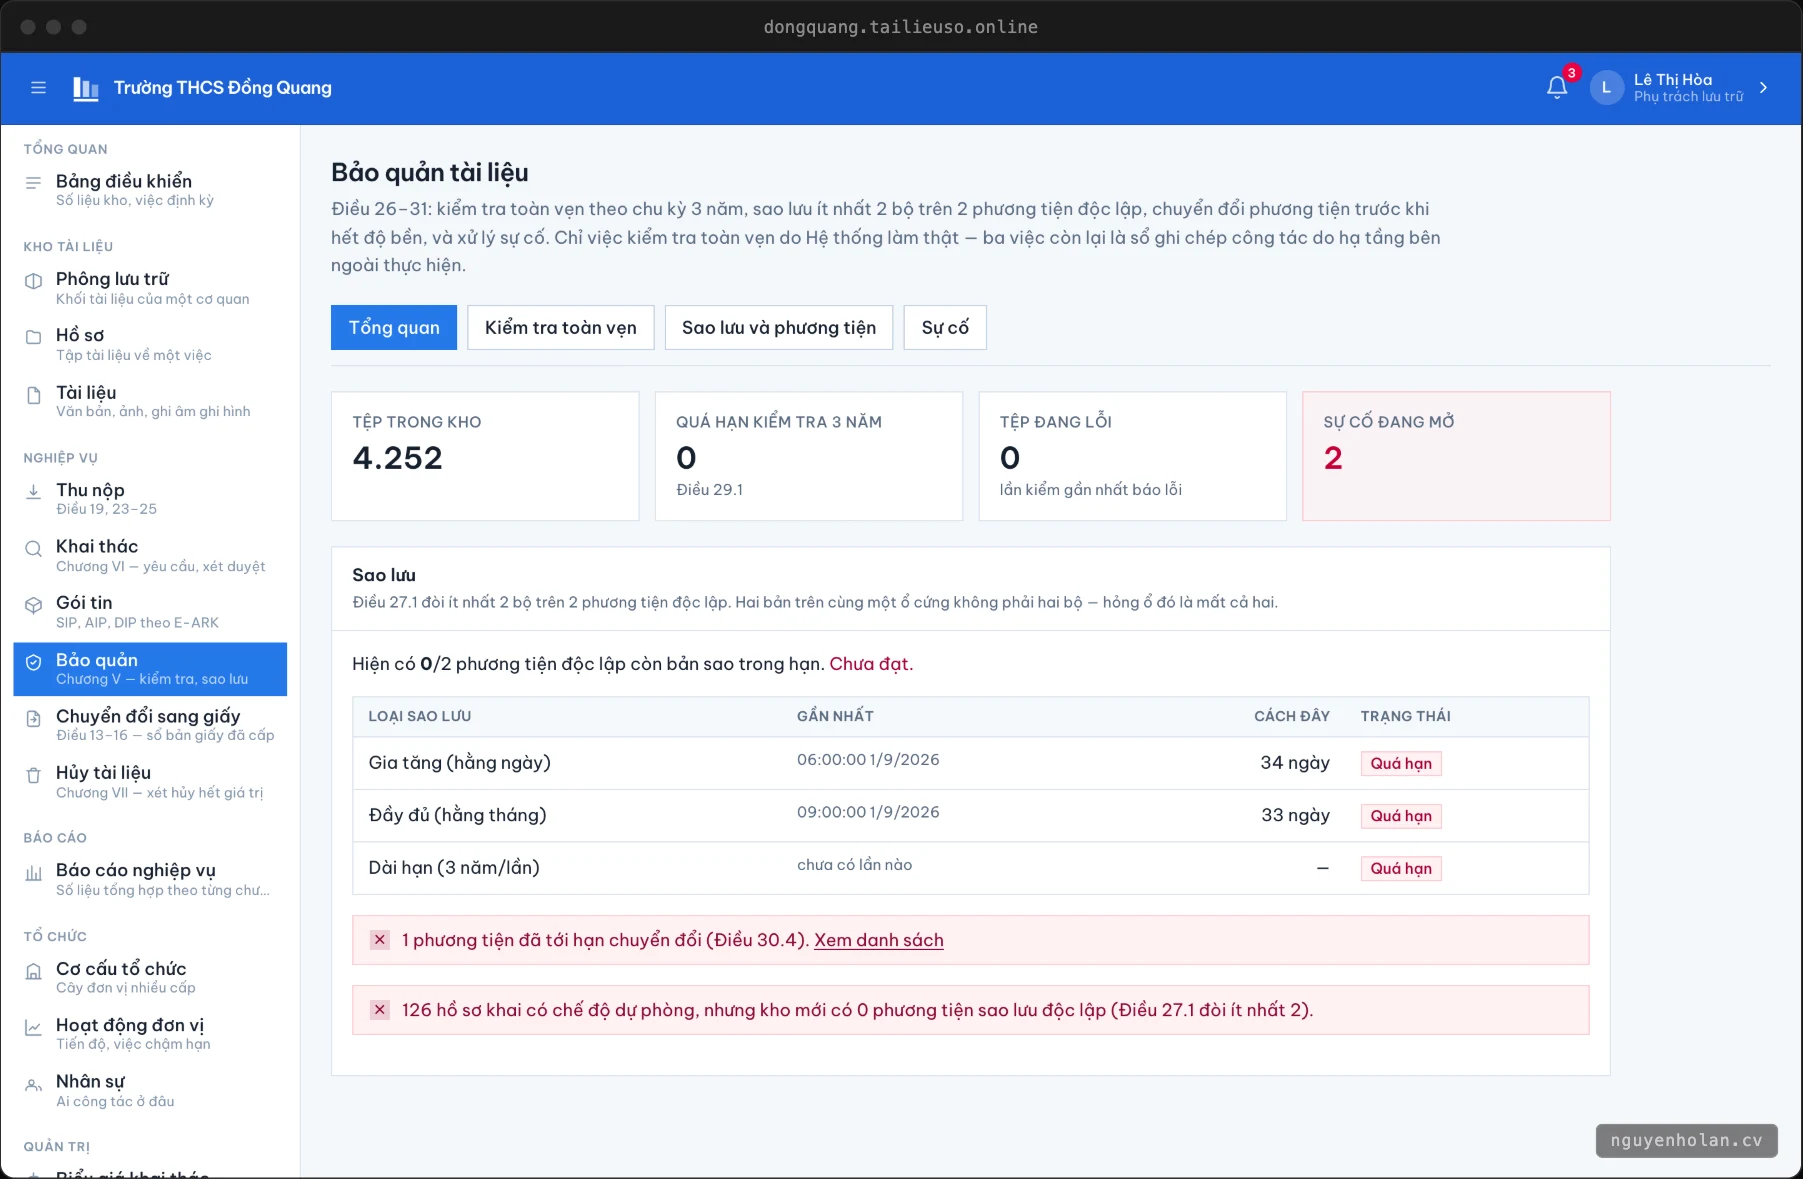This screenshot has width=1803, height=1179.
Task: Click the Trường THCS Đồng Quang title
Action: pos(223,88)
